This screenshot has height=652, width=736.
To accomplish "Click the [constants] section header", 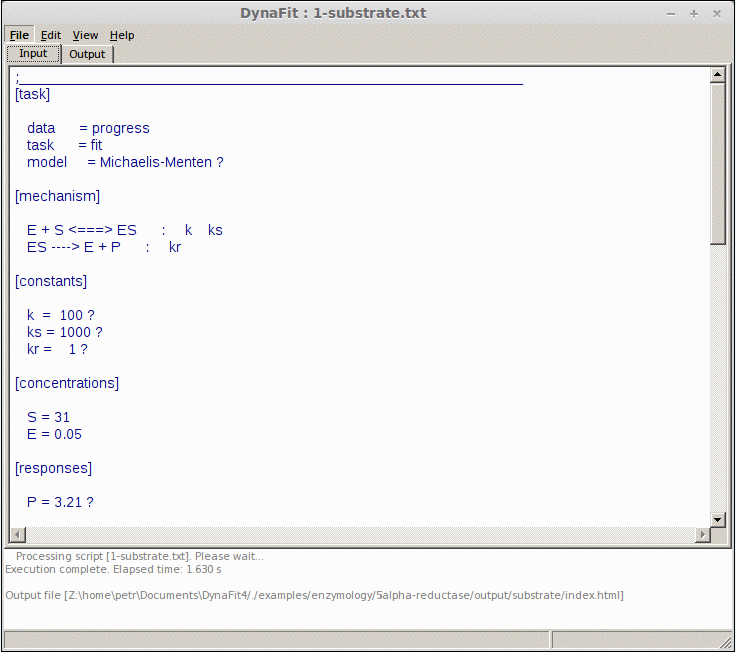I will [51, 281].
